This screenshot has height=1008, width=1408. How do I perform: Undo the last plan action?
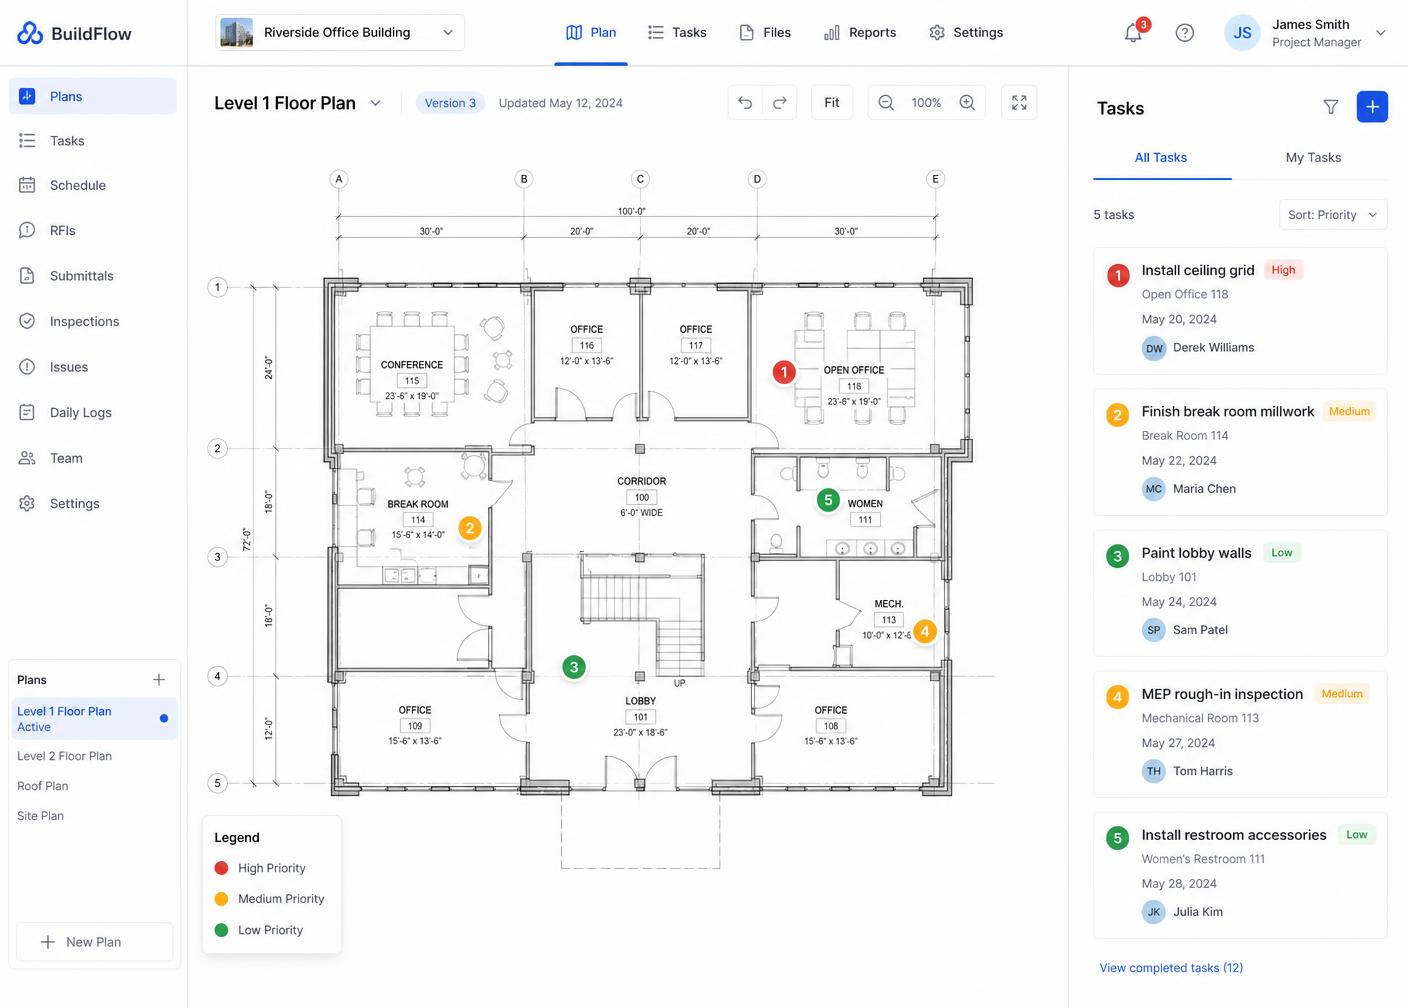(745, 102)
